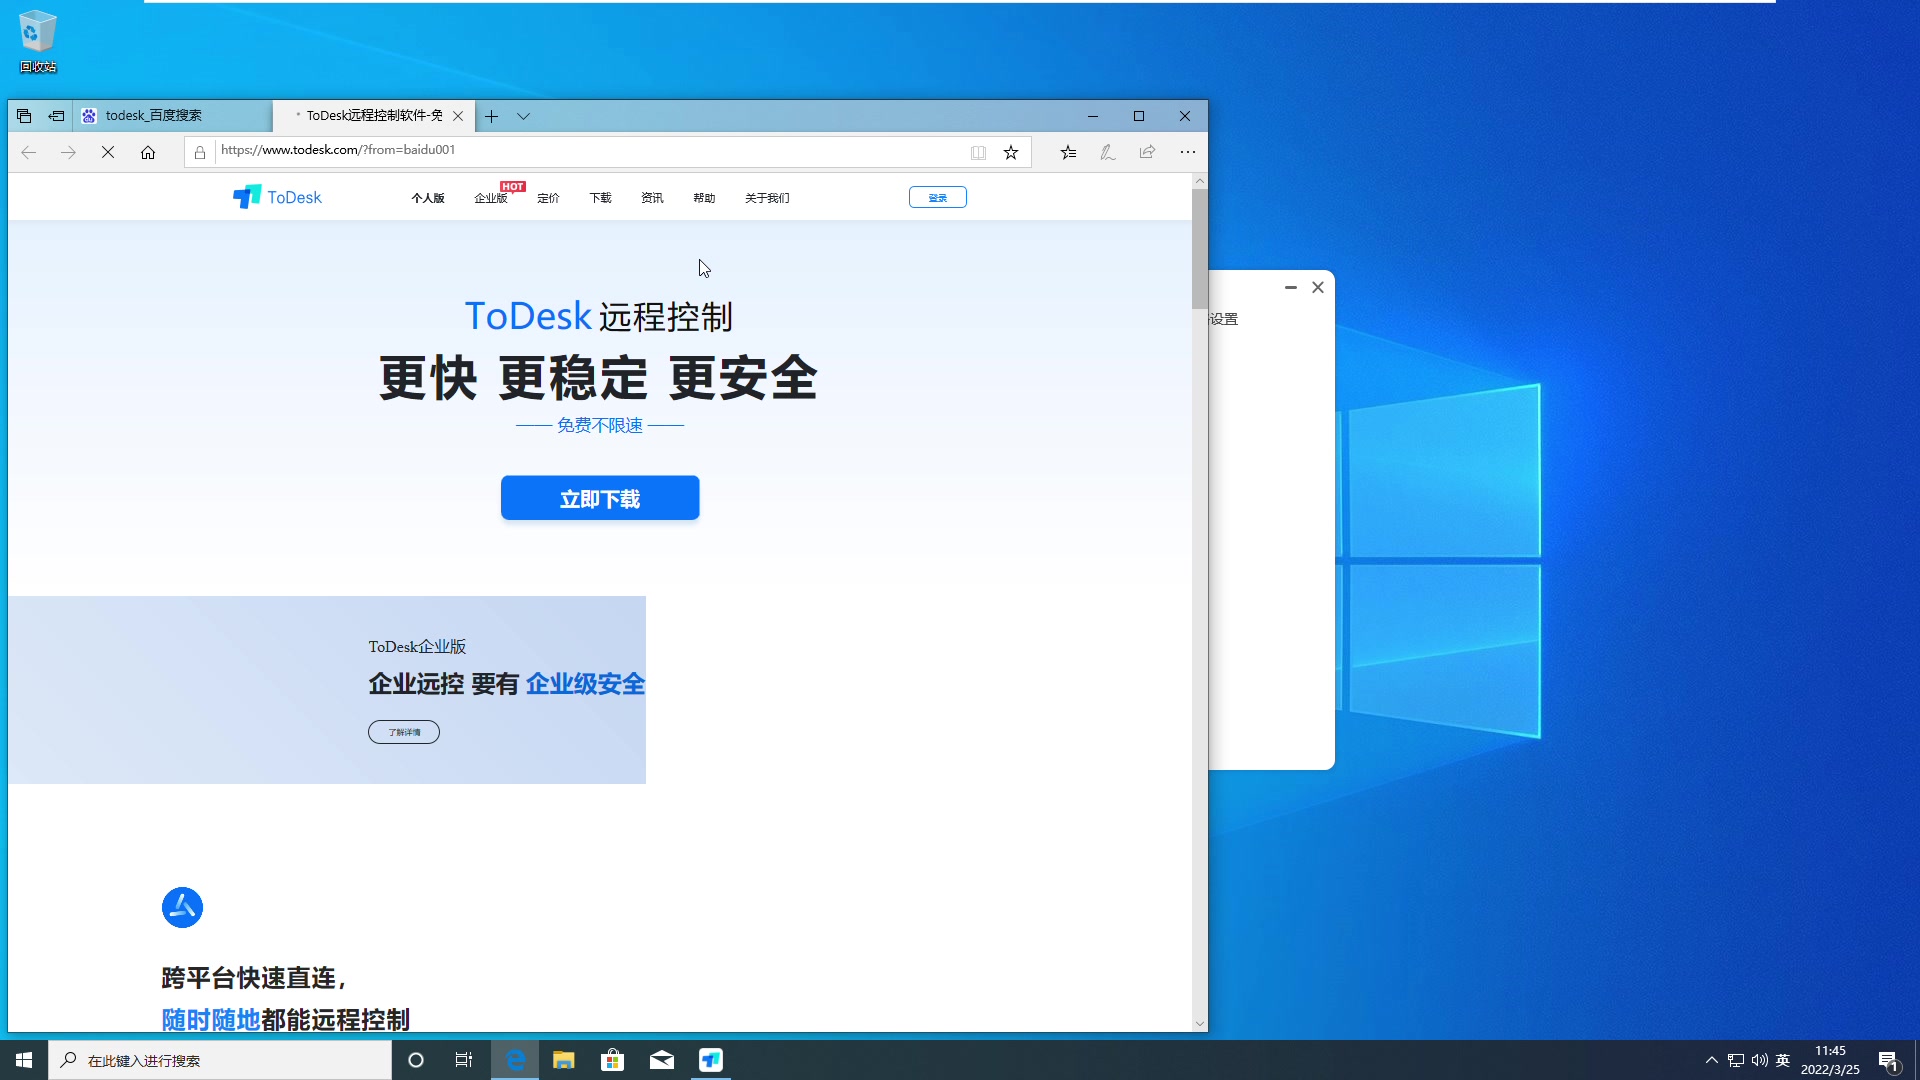Open Mail app from taskbar

662,1060
